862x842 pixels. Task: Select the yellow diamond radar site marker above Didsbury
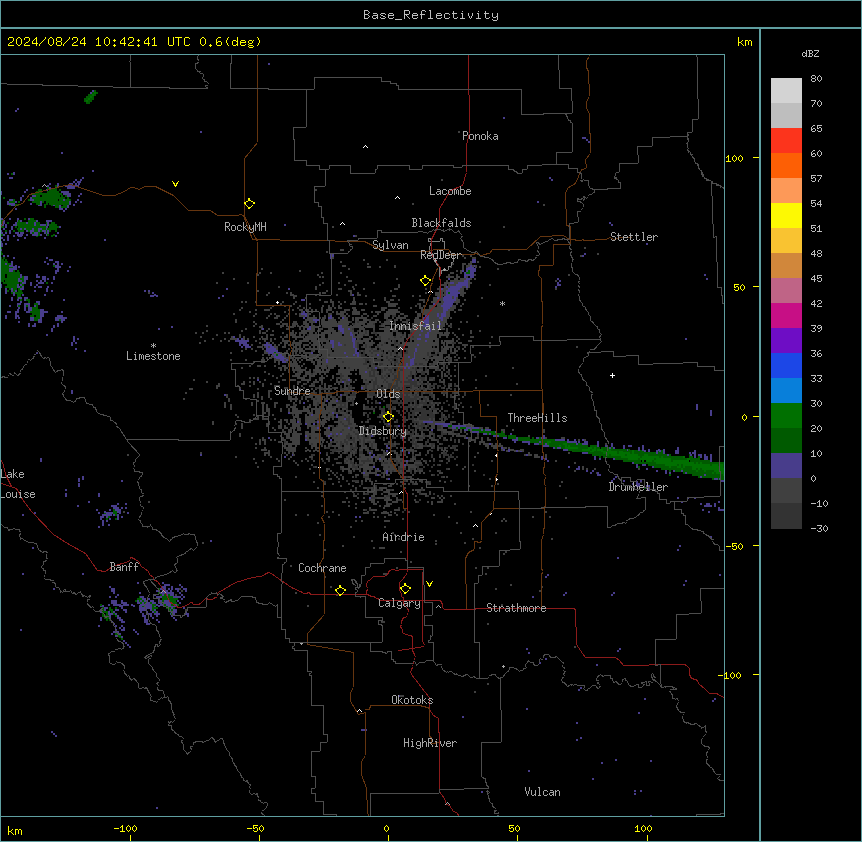tap(388, 417)
